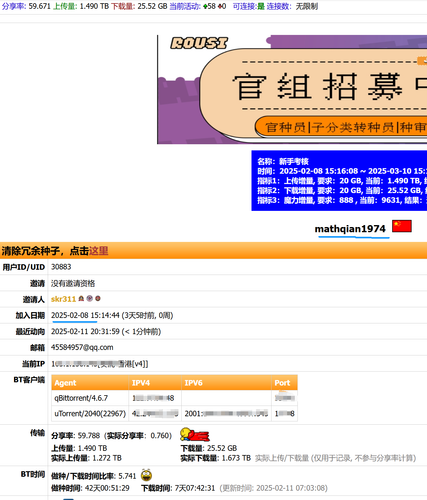Click the 实际下载量 1.673 TB text
This screenshot has height=500, width=427.
(x=216, y=458)
